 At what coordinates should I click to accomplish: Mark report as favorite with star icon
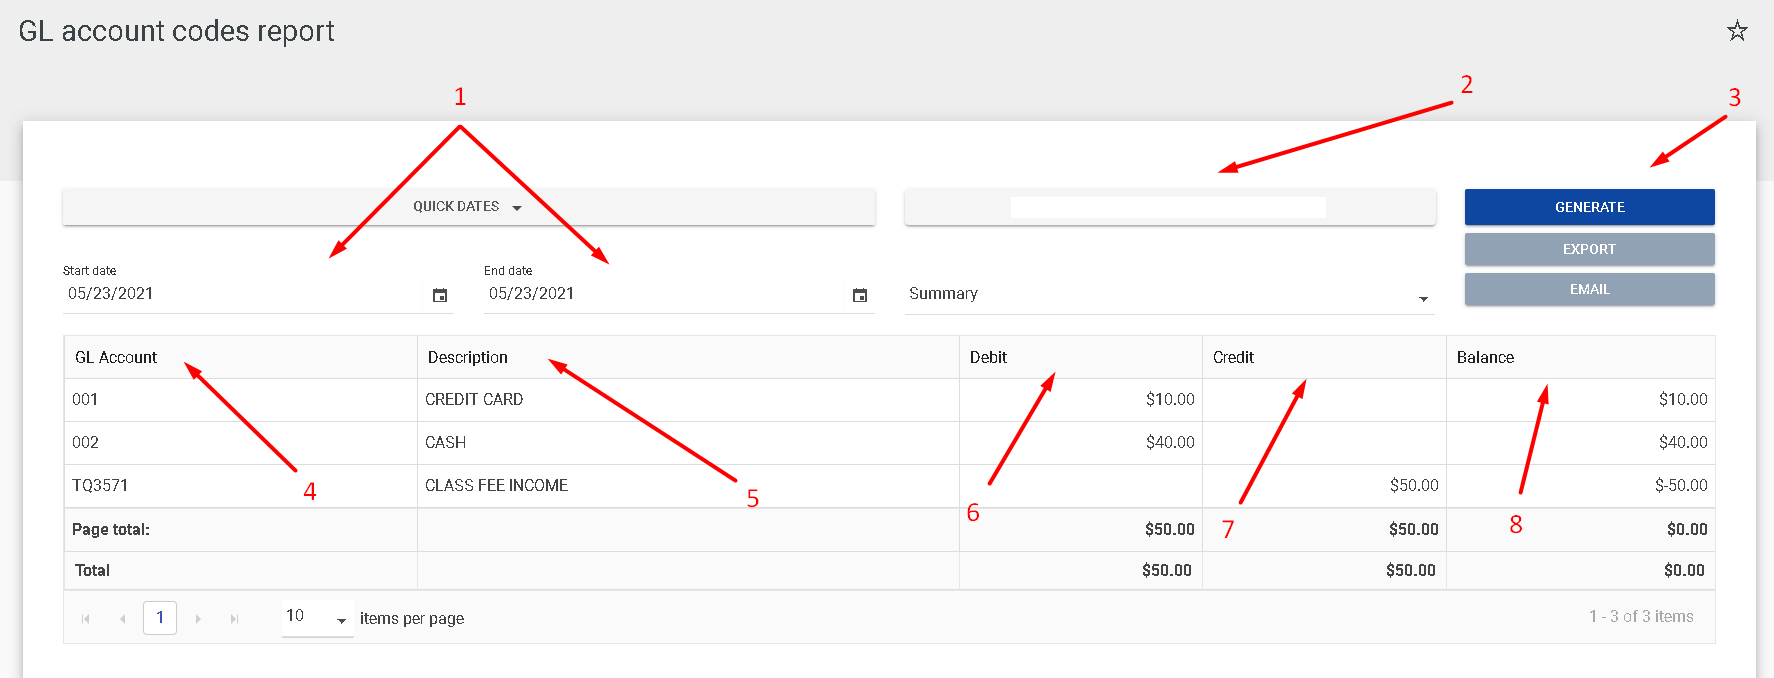coord(1737,31)
